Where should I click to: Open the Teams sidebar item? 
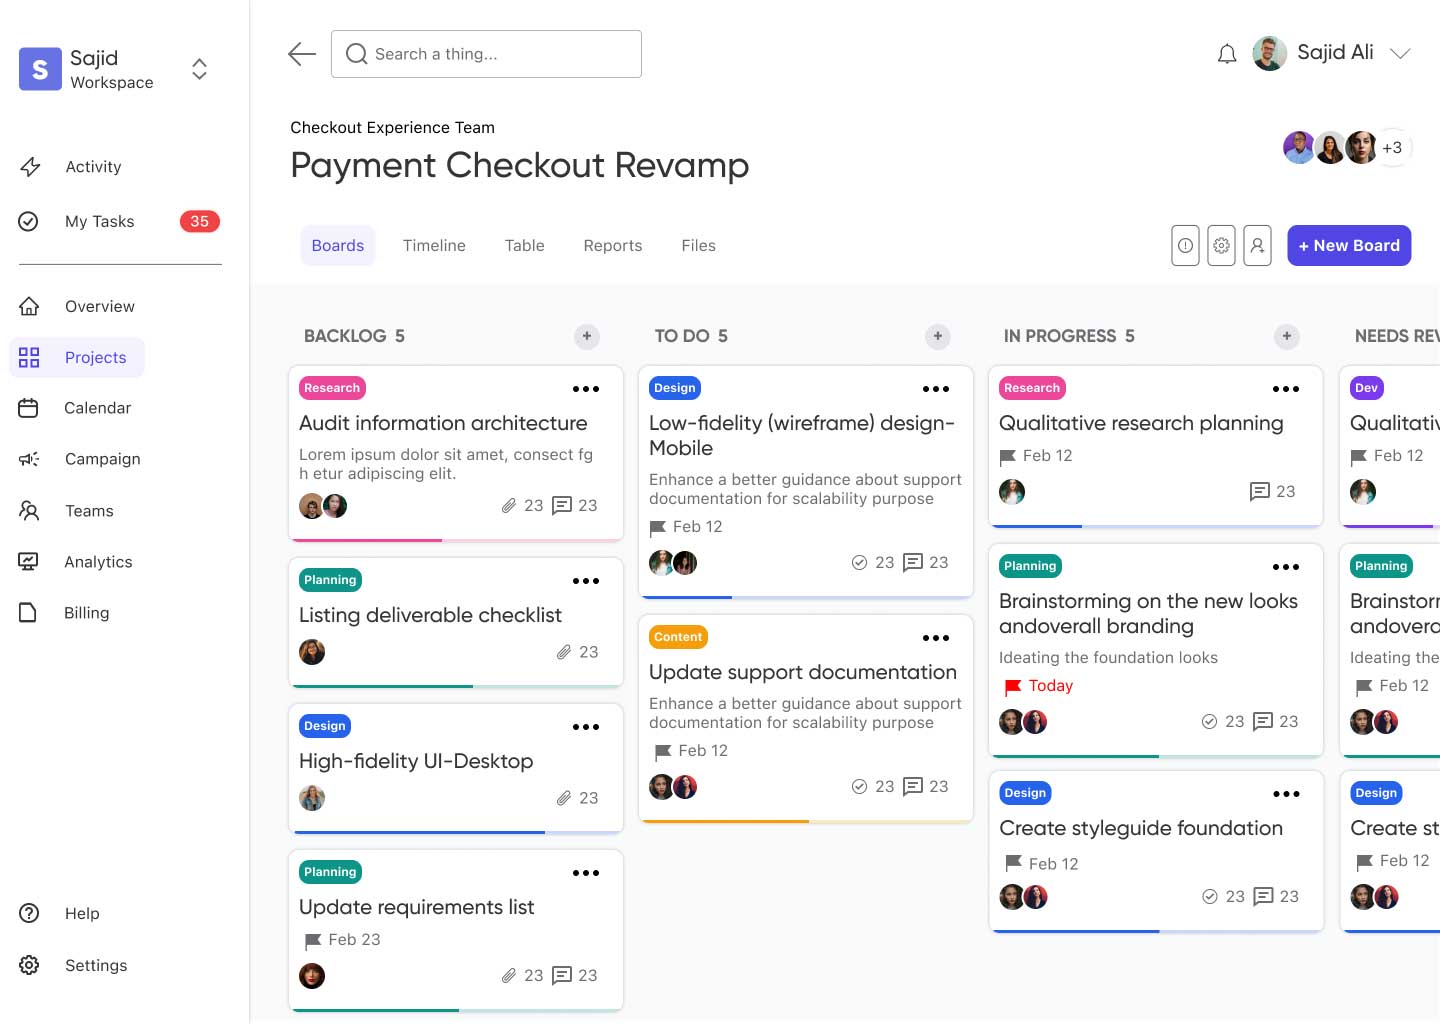89,511
